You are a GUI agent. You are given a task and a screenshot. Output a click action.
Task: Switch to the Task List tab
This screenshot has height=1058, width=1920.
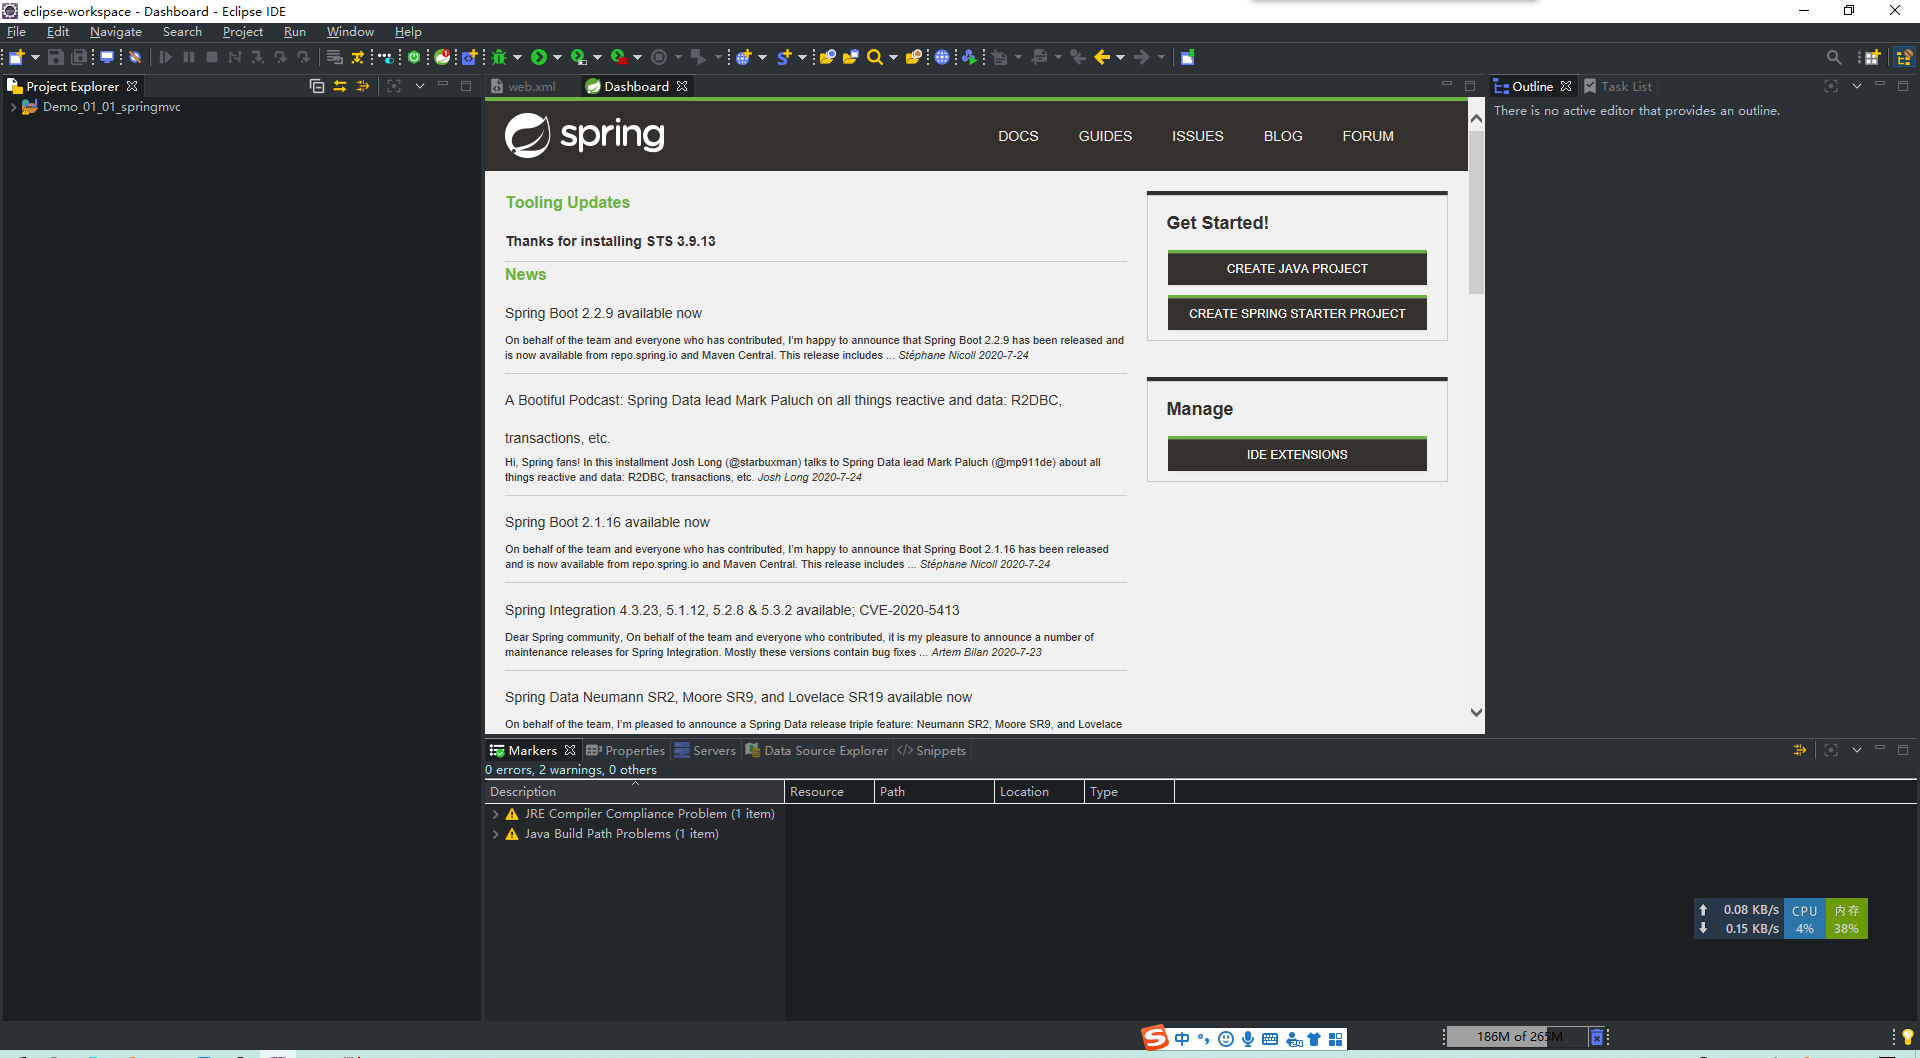pyautogui.click(x=1617, y=86)
